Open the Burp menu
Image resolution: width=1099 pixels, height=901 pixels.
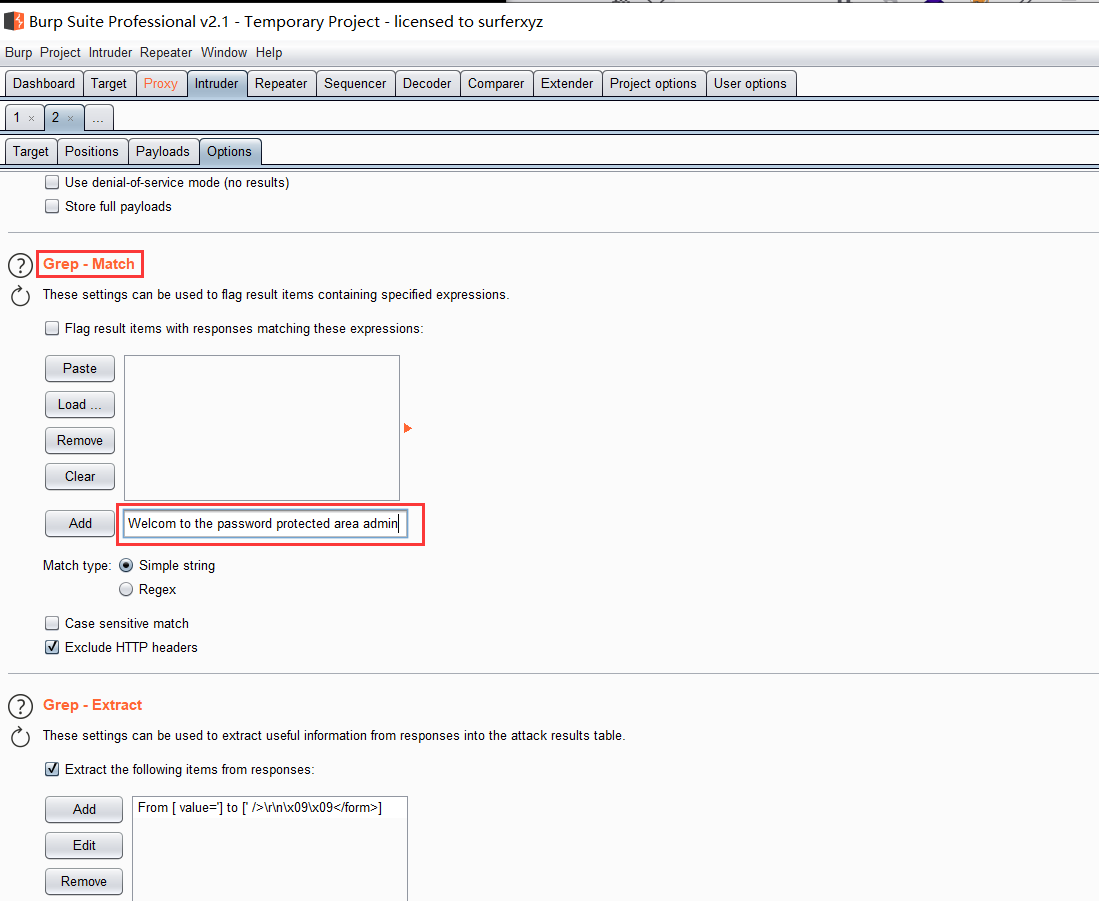(18, 53)
